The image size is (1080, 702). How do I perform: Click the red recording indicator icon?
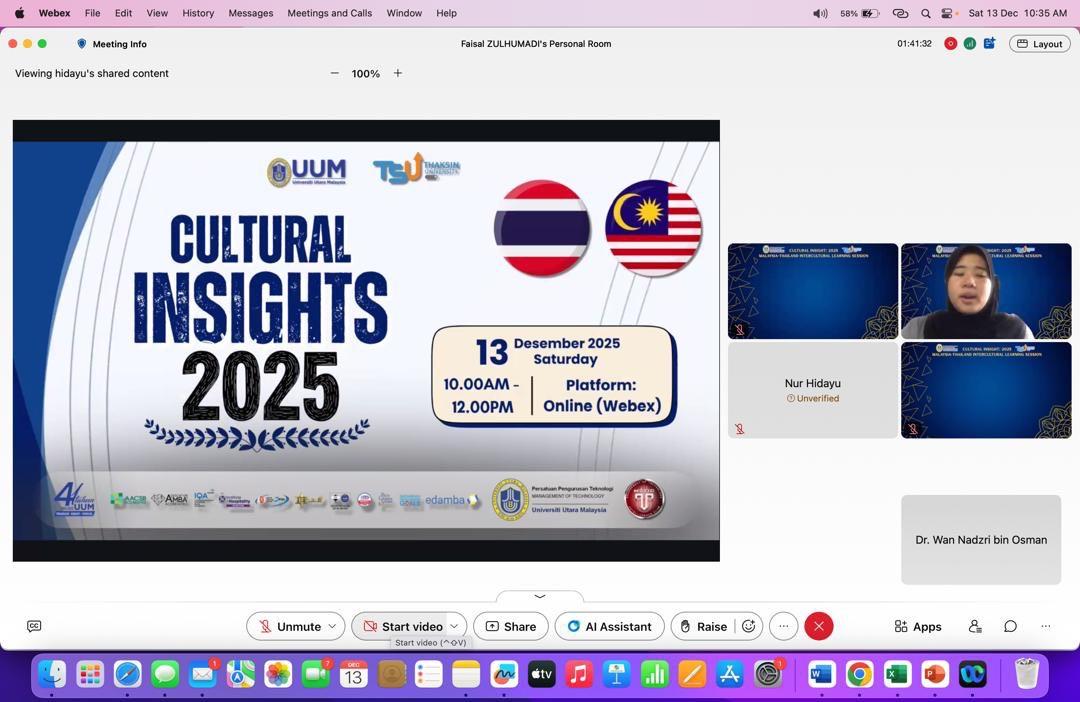click(x=950, y=44)
